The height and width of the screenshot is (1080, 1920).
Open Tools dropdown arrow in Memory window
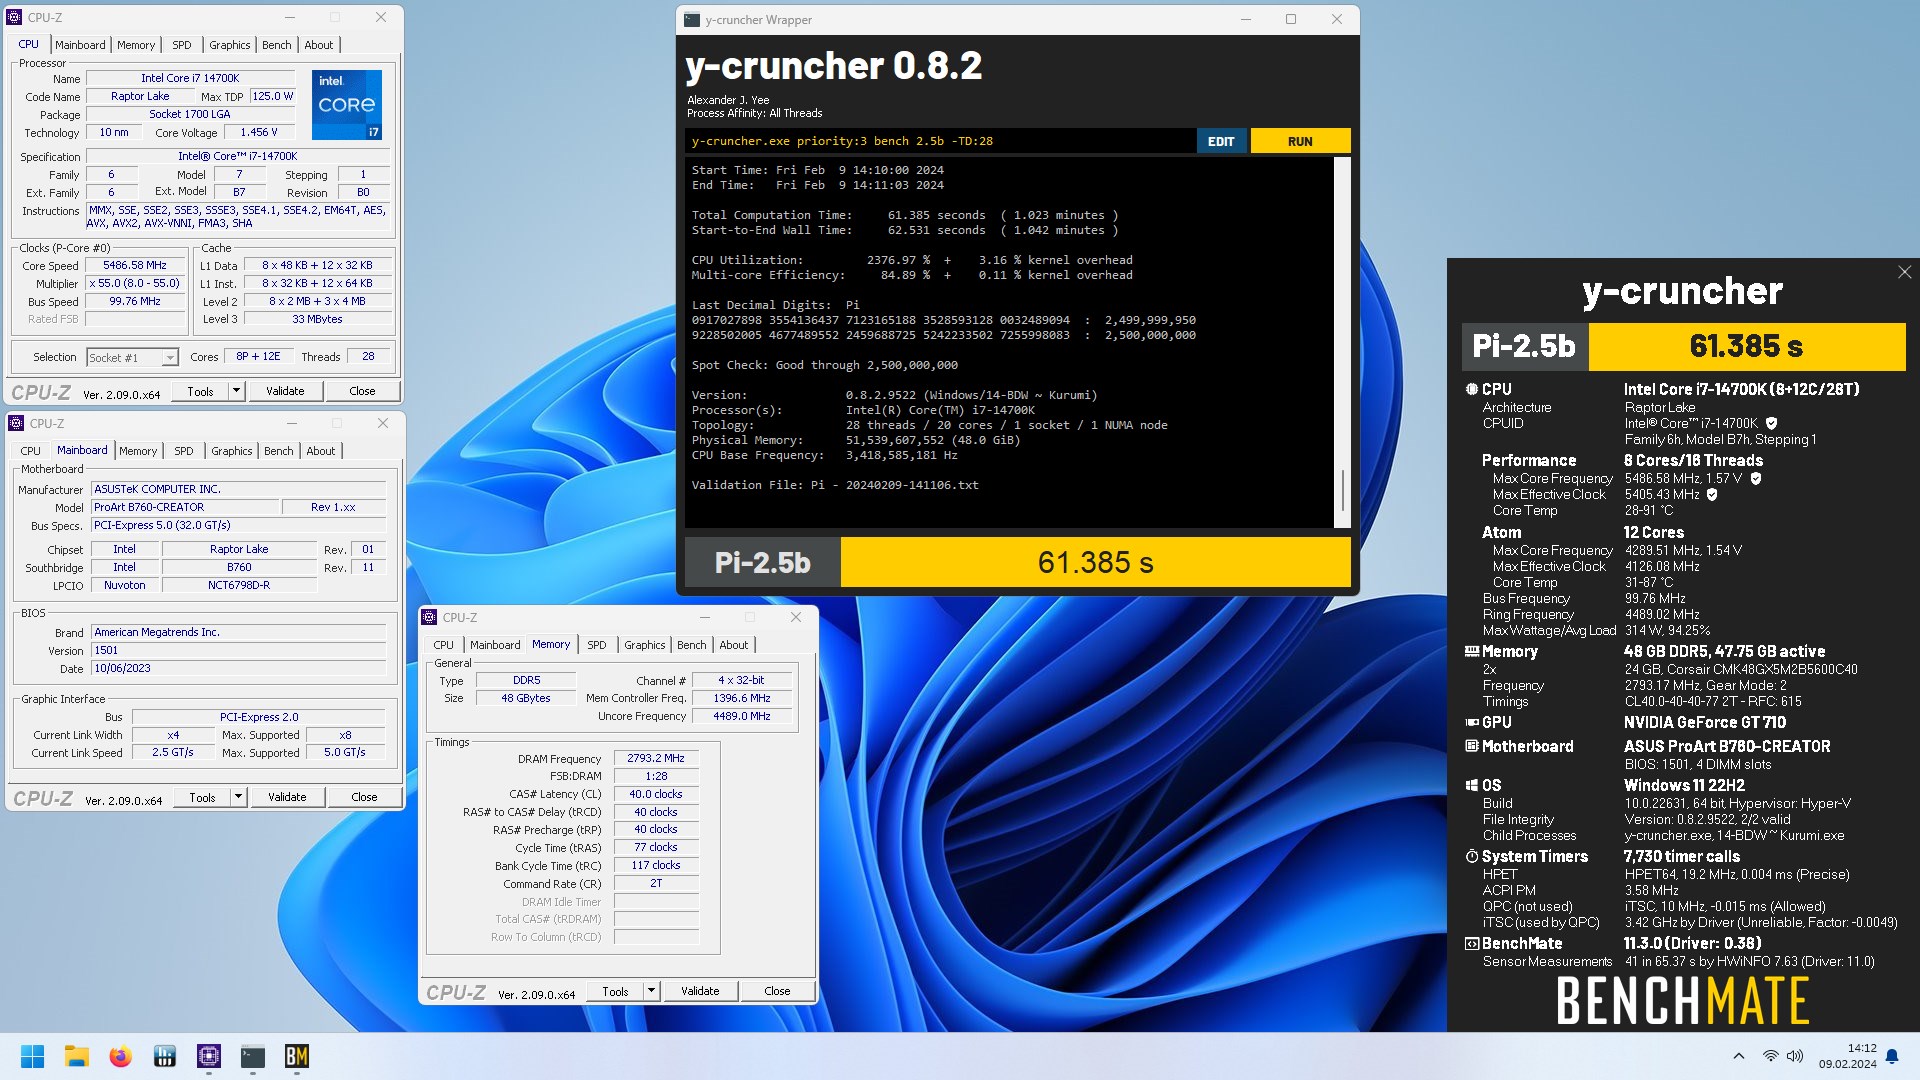pos(652,991)
